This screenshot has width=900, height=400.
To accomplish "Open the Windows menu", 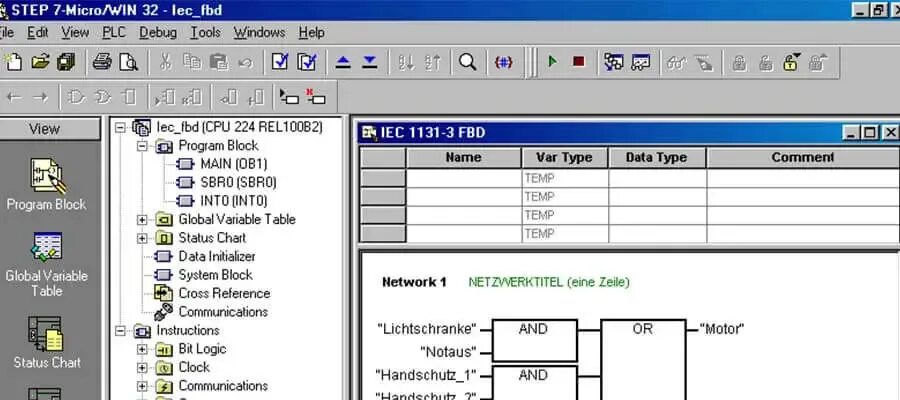I will (259, 33).
